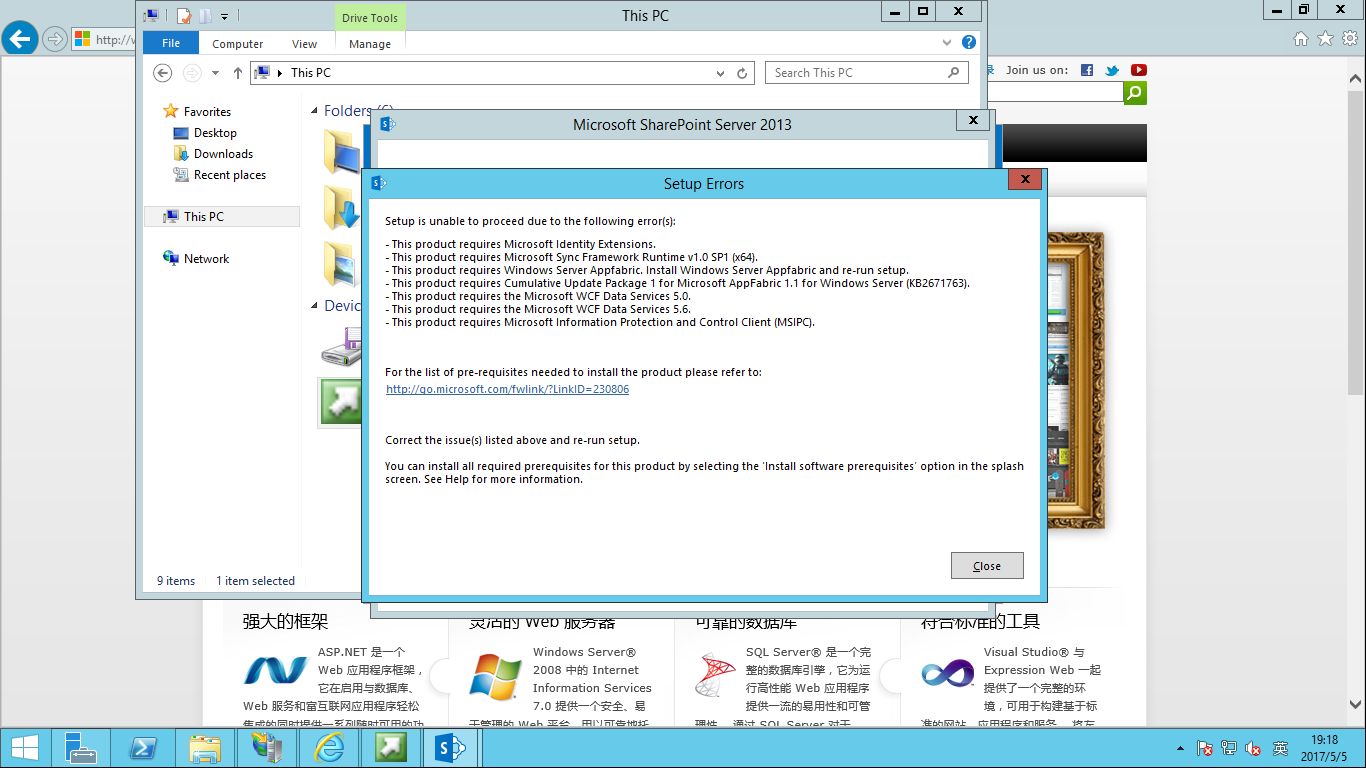The height and width of the screenshot is (768, 1366).
Task: Select the Drive Tools contextual tab header
Action: pyautogui.click(x=370, y=17)
